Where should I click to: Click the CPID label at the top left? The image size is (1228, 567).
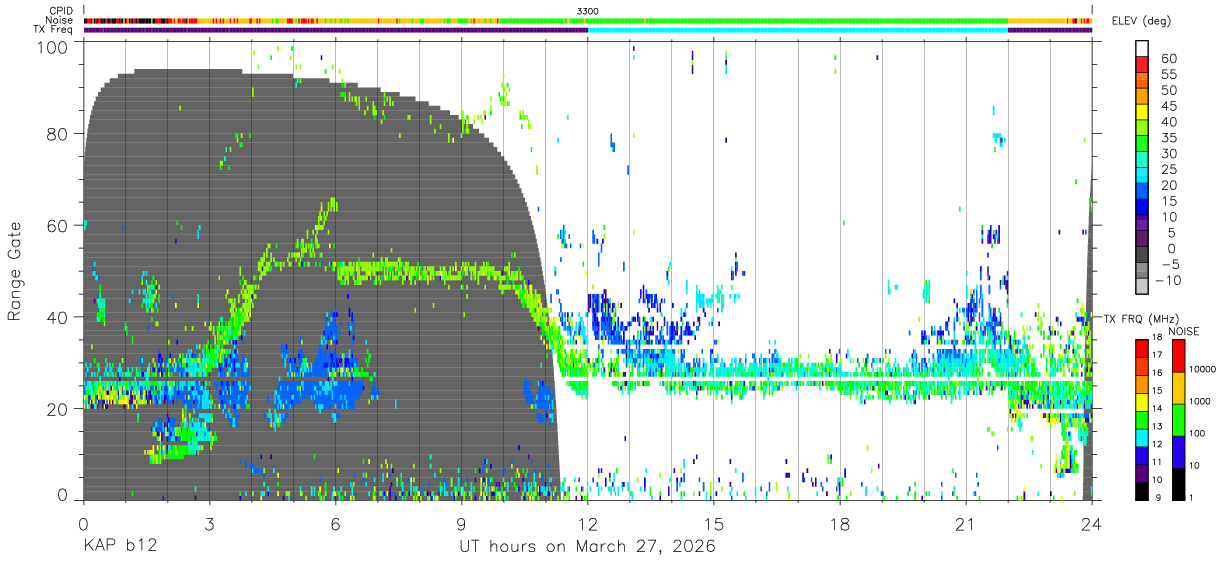pos(60,11)
